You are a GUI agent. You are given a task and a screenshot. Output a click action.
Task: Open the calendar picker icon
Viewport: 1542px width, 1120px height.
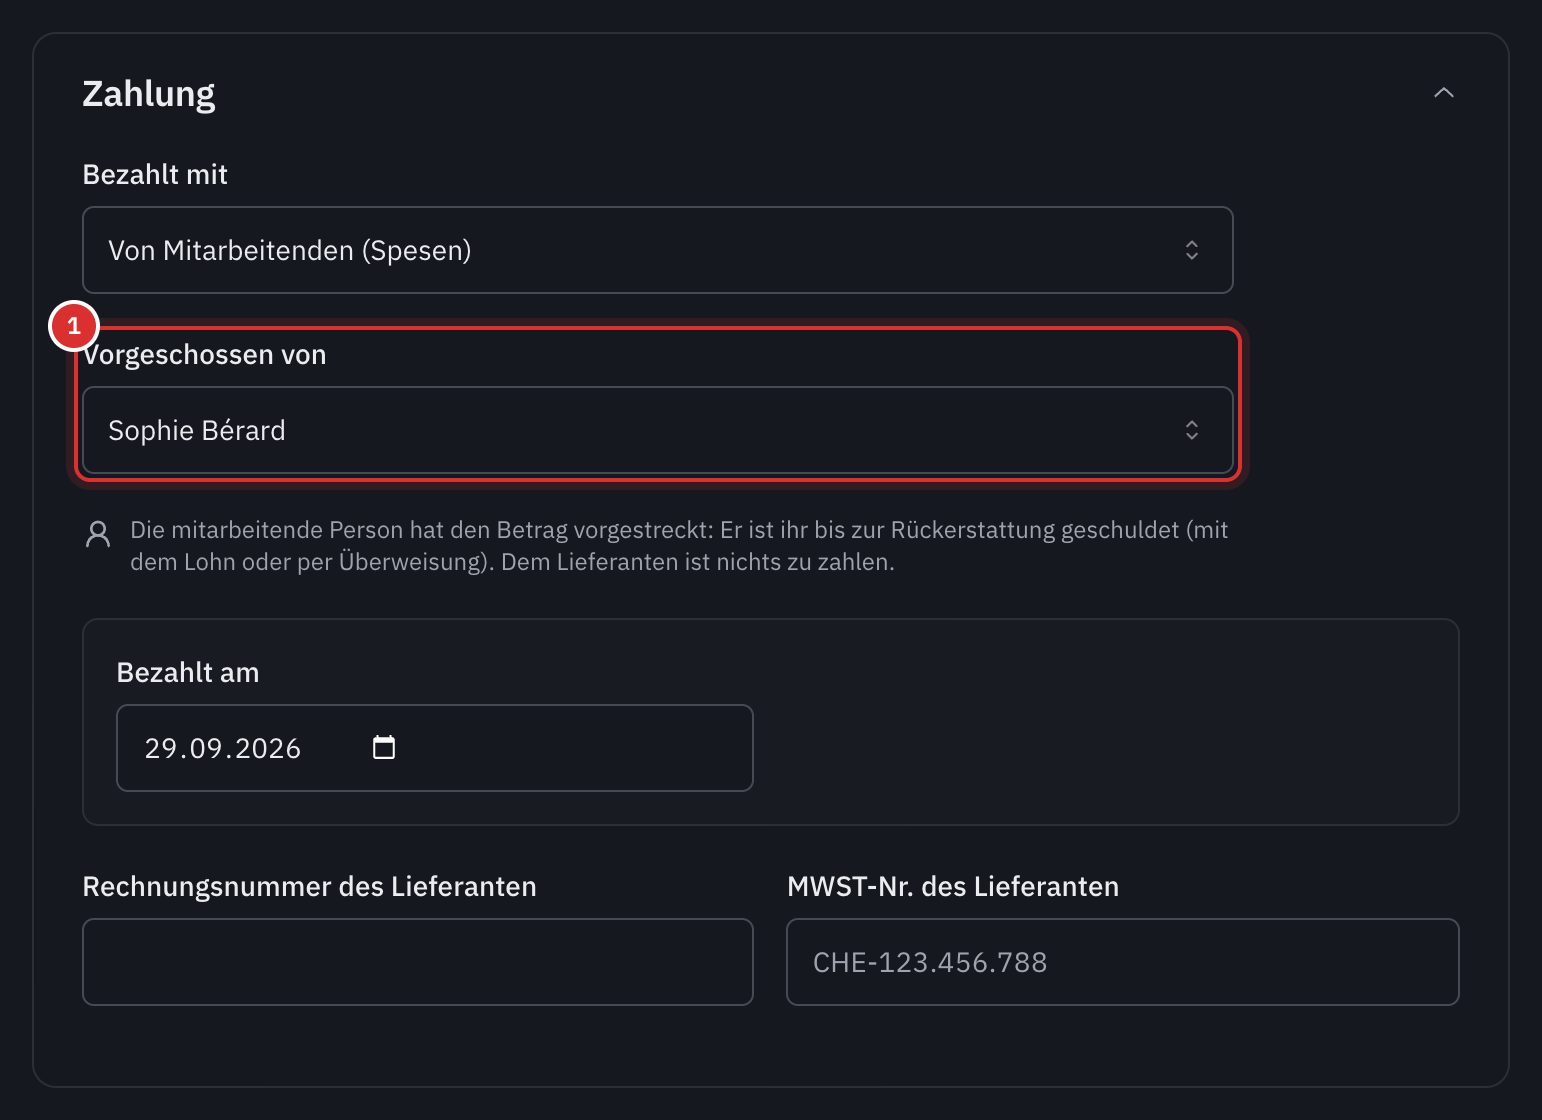(384, 747)
